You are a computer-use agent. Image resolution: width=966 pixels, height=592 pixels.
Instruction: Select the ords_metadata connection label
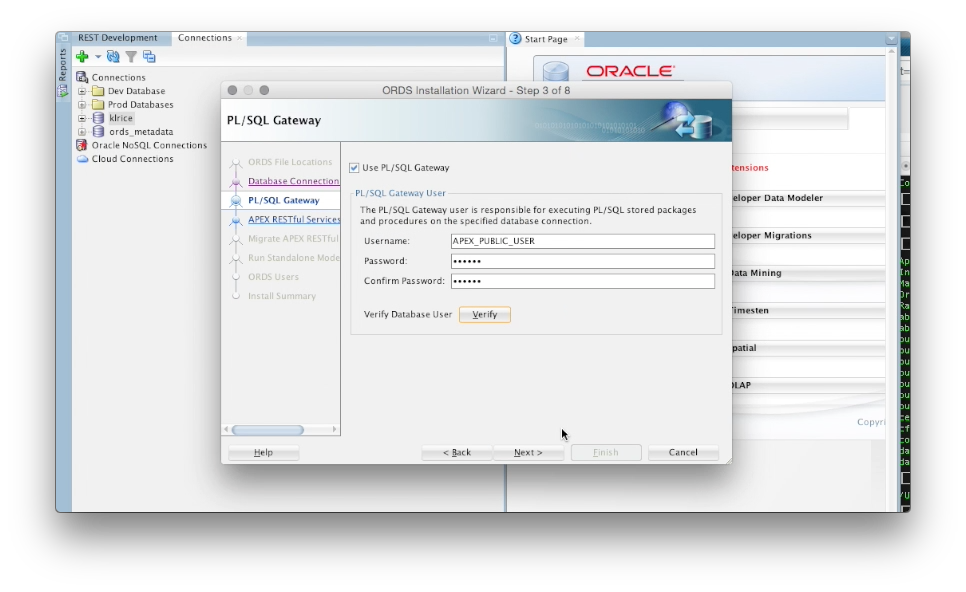click(141, 132)
